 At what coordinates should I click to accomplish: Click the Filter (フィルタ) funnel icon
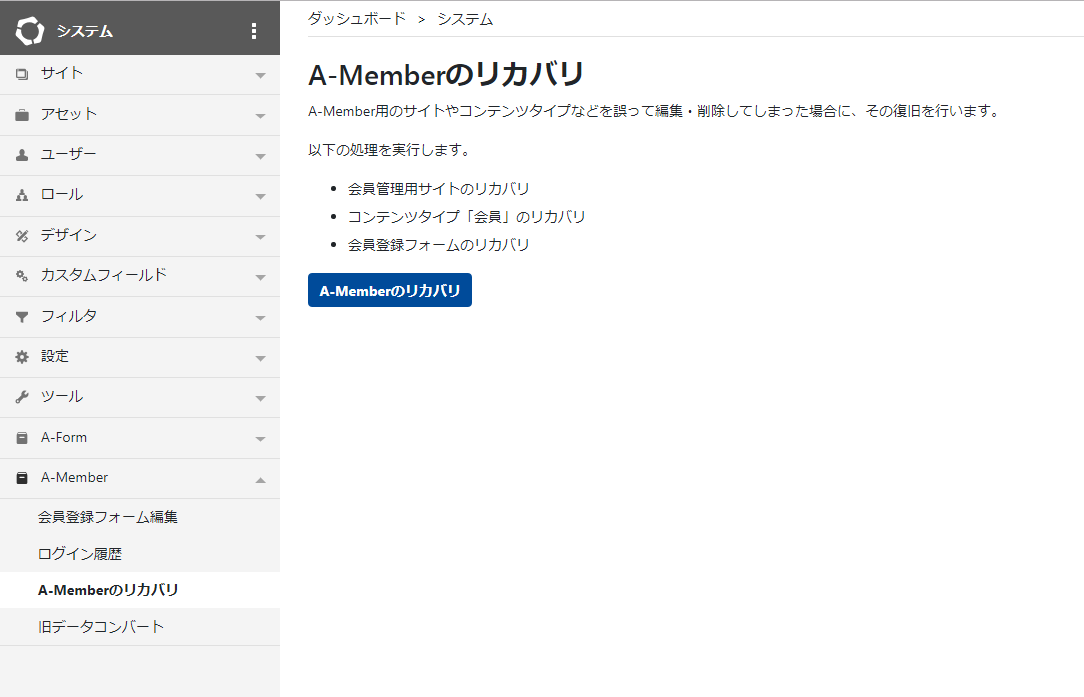pyautogui.click(x=22, y=317)
